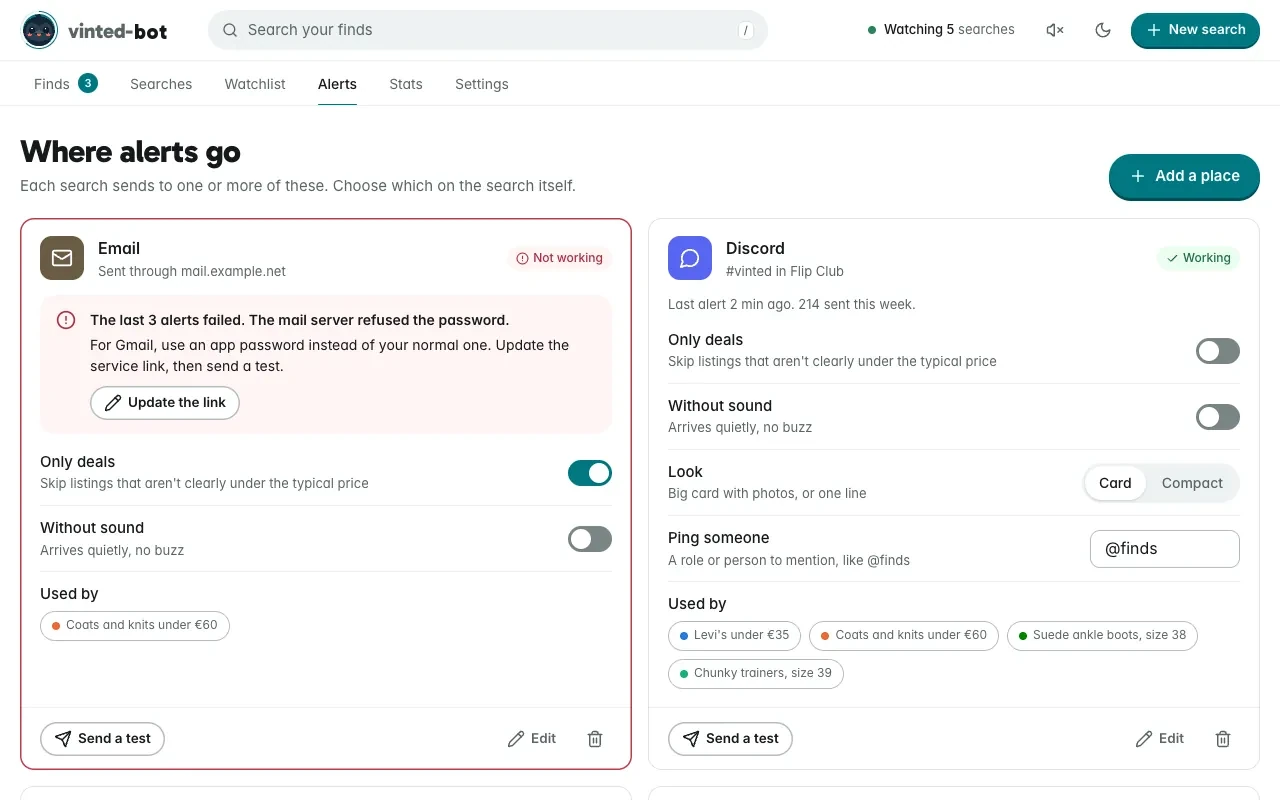This screenshot has height=800, width=1280.
Task: Click Watching 5 searches status
Action: point(941,30)
